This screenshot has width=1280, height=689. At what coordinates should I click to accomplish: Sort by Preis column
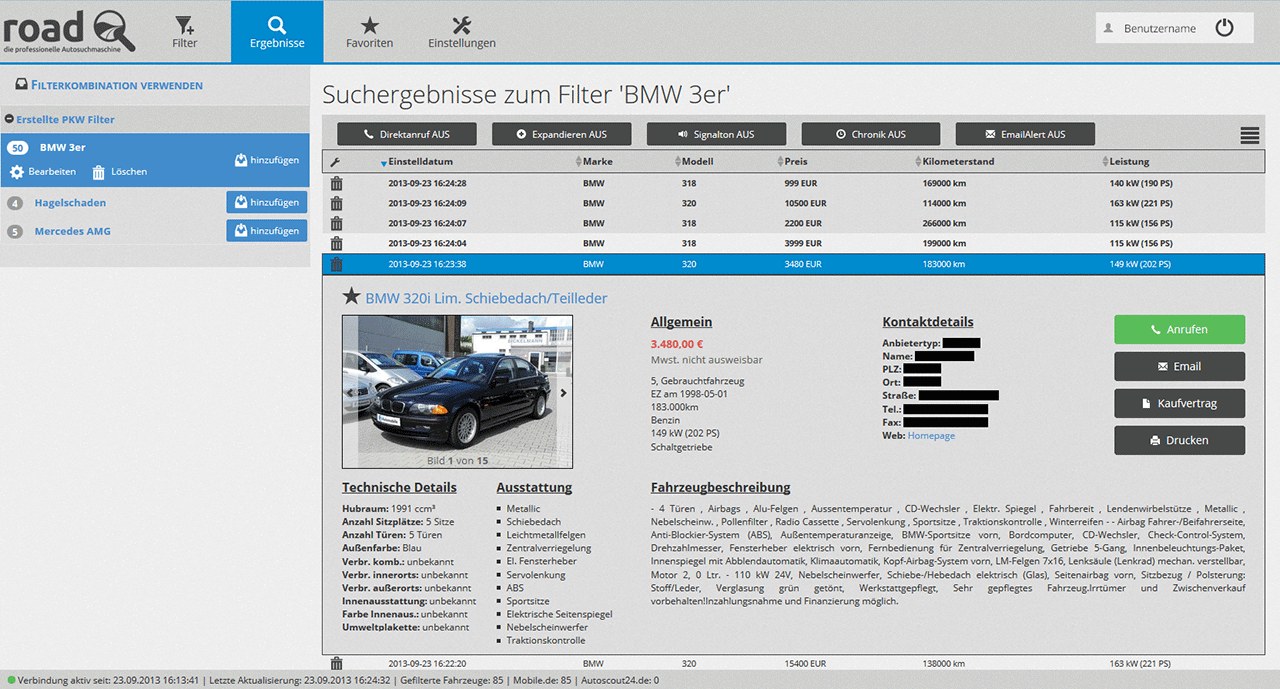(x=795, y=161)
